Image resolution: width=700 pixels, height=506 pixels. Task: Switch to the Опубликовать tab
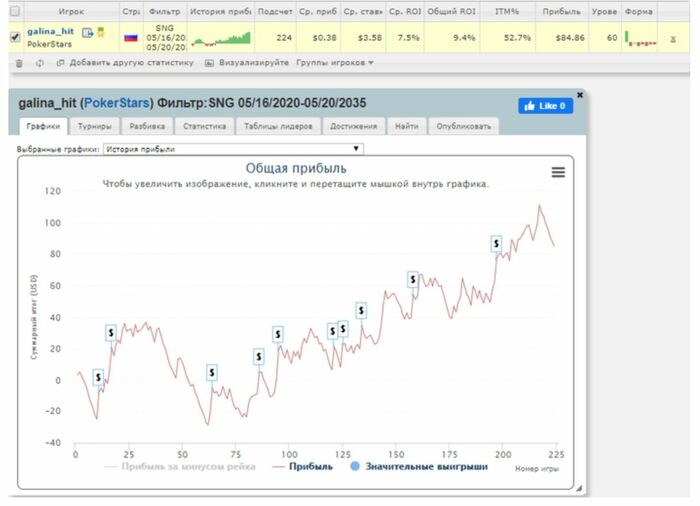click(463, 126)
